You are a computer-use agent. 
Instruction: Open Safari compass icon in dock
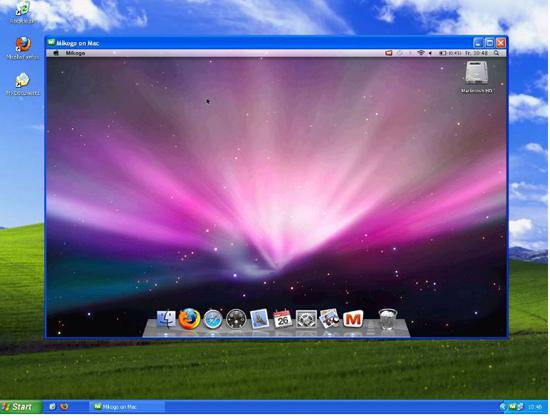point(213,319)
